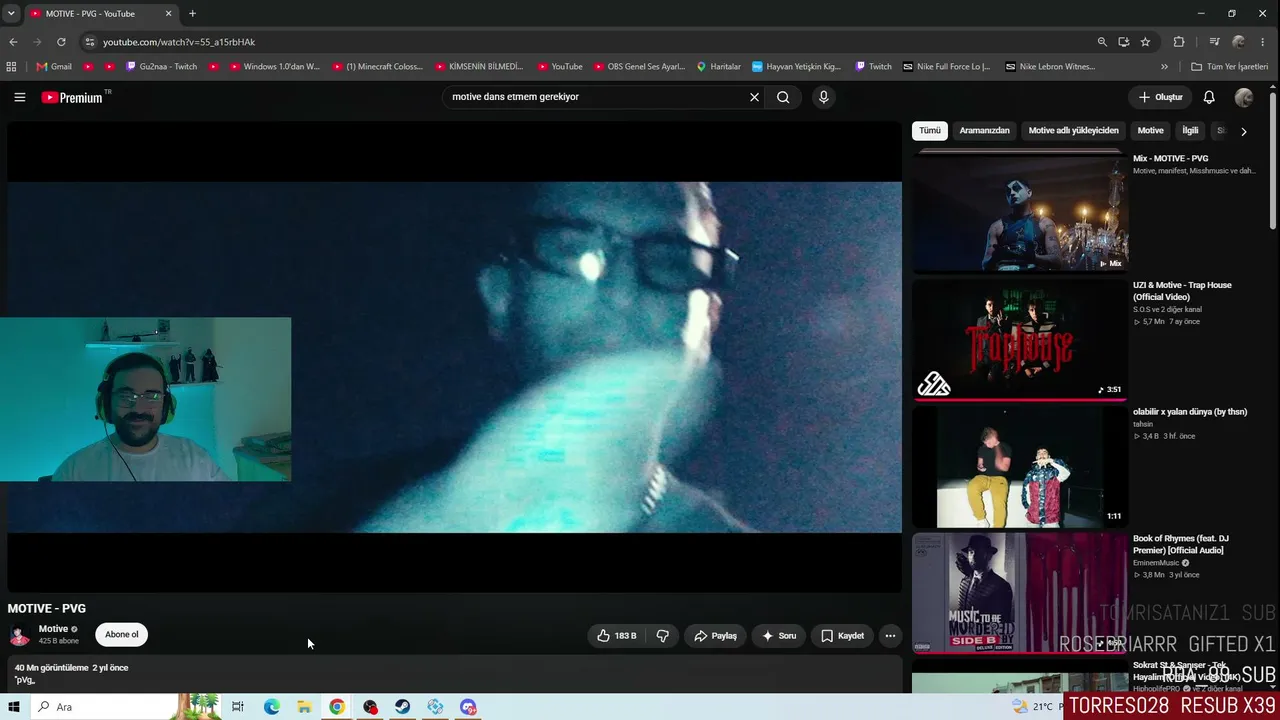The image size is (1280, 720).
Task: Save video with Kaydet button
Action: tap(842, 636)
